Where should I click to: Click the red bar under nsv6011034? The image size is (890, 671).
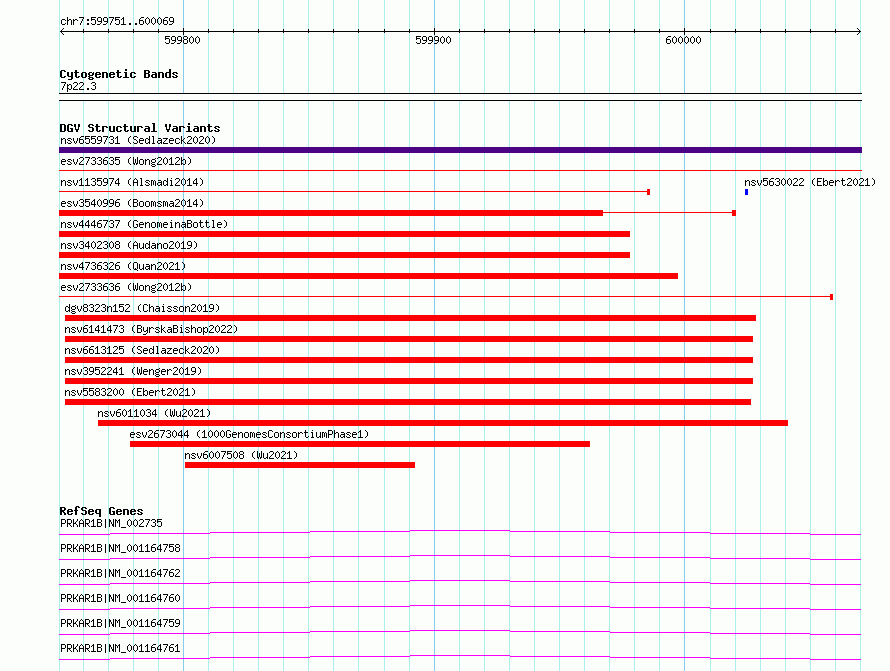[x=443, y=423]
